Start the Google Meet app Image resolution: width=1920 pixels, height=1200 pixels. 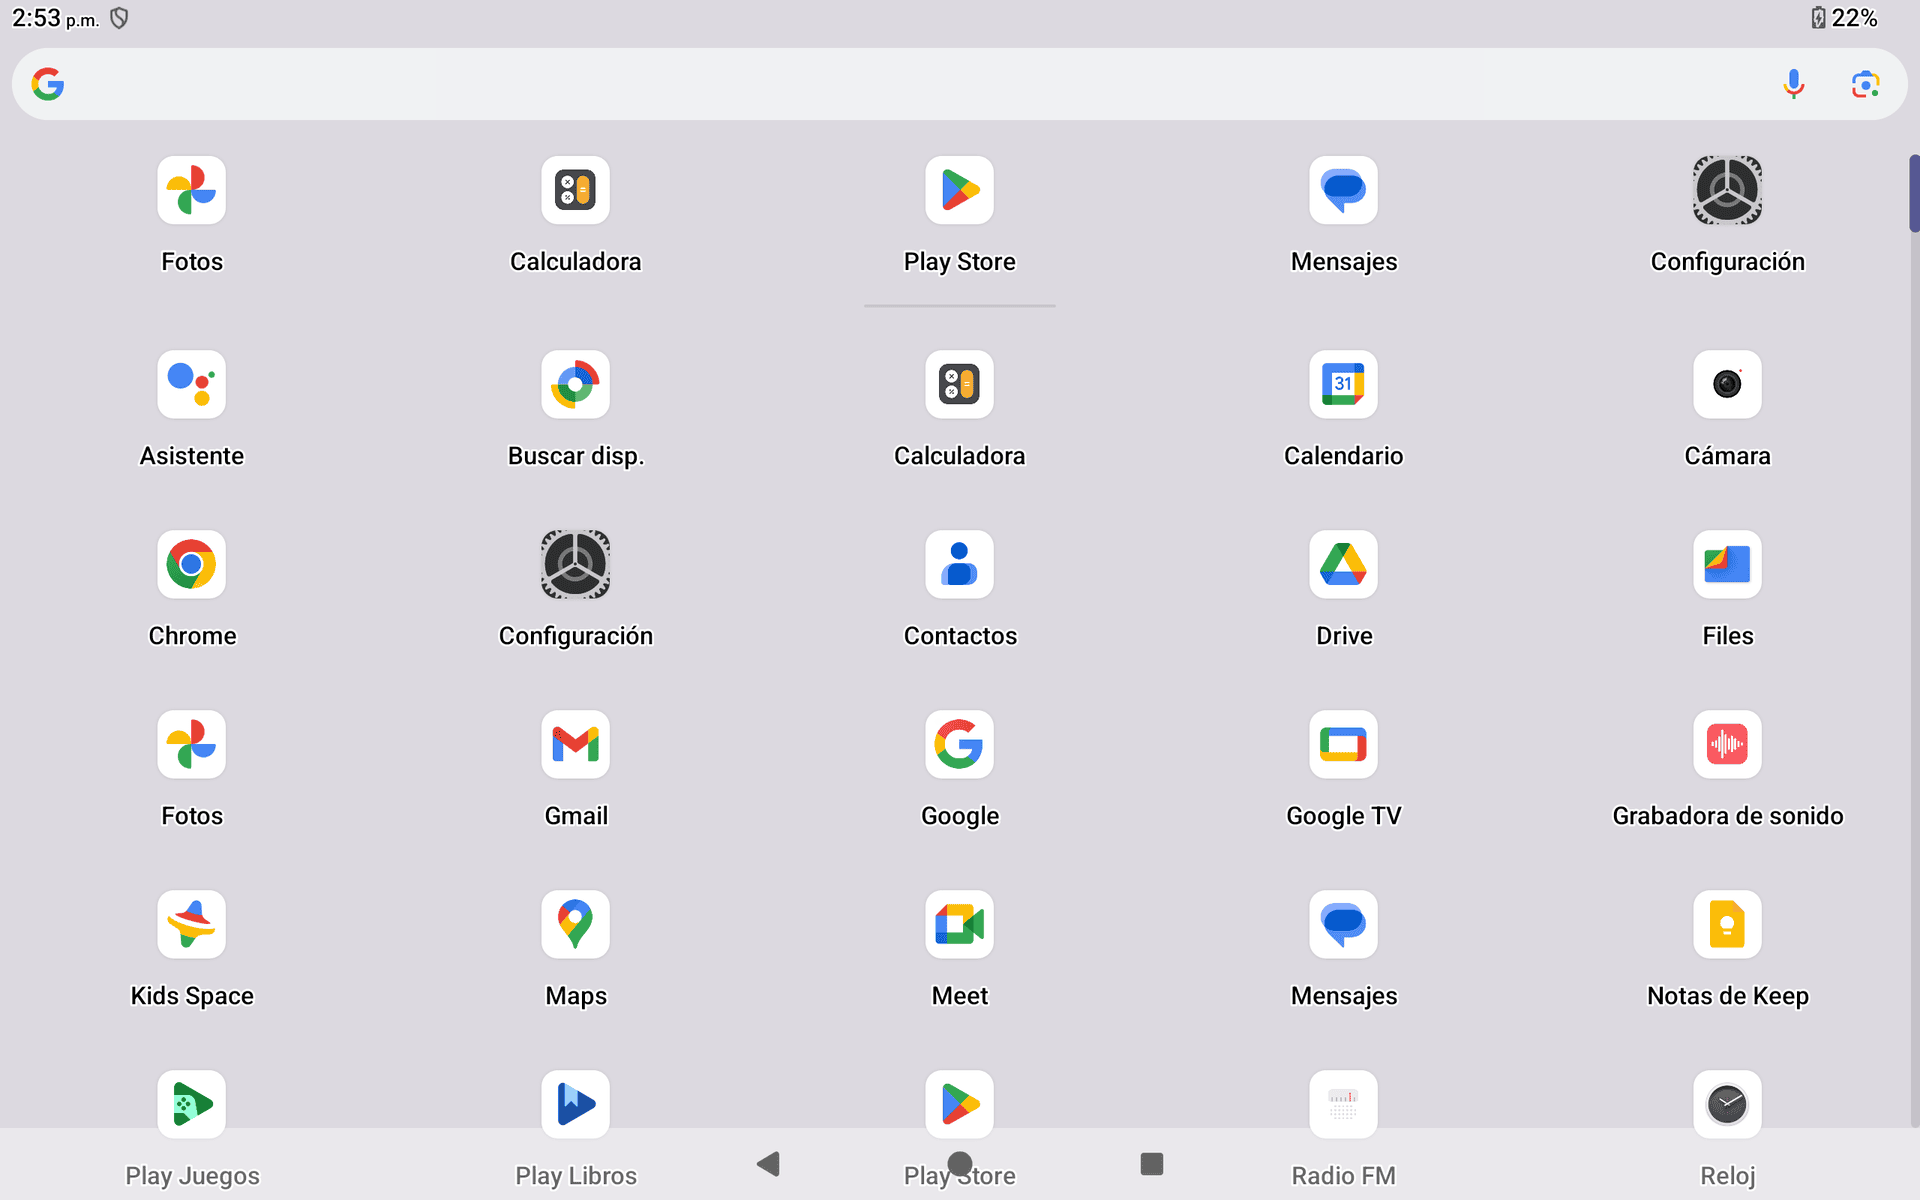coord(959,925)
